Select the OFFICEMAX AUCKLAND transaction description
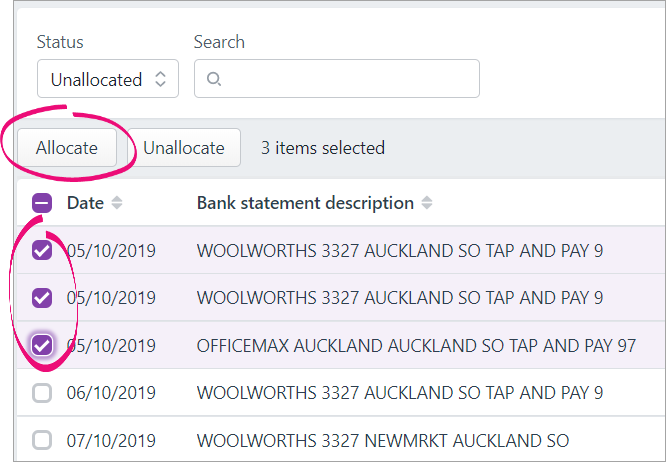 click(x=416, y=346)
